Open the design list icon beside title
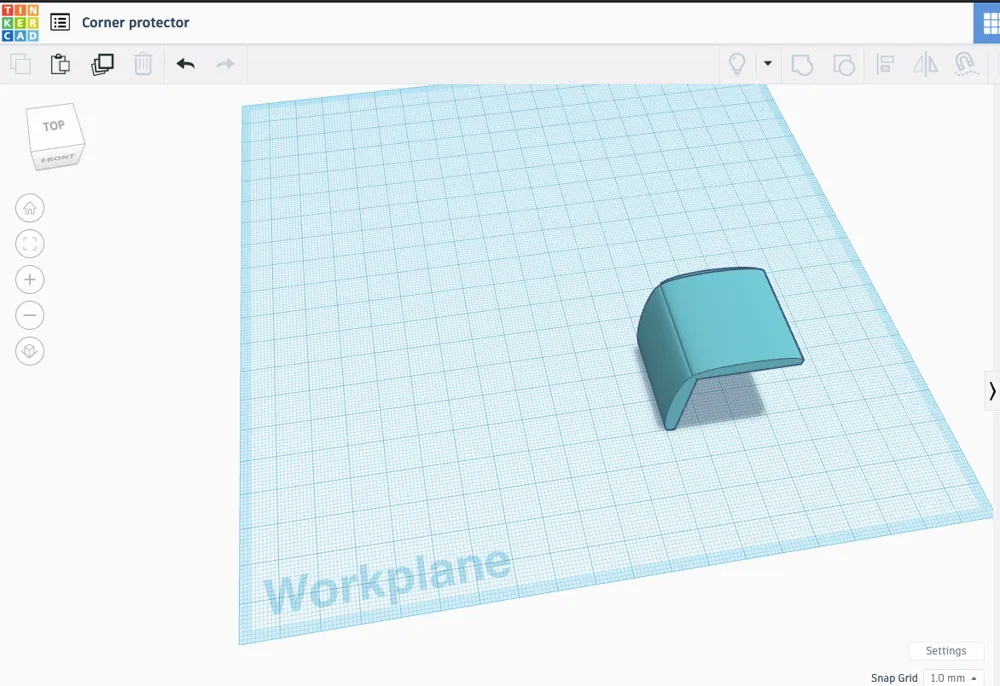The height and width of the screenshot is (686, 1000). [x=60, y=22]
